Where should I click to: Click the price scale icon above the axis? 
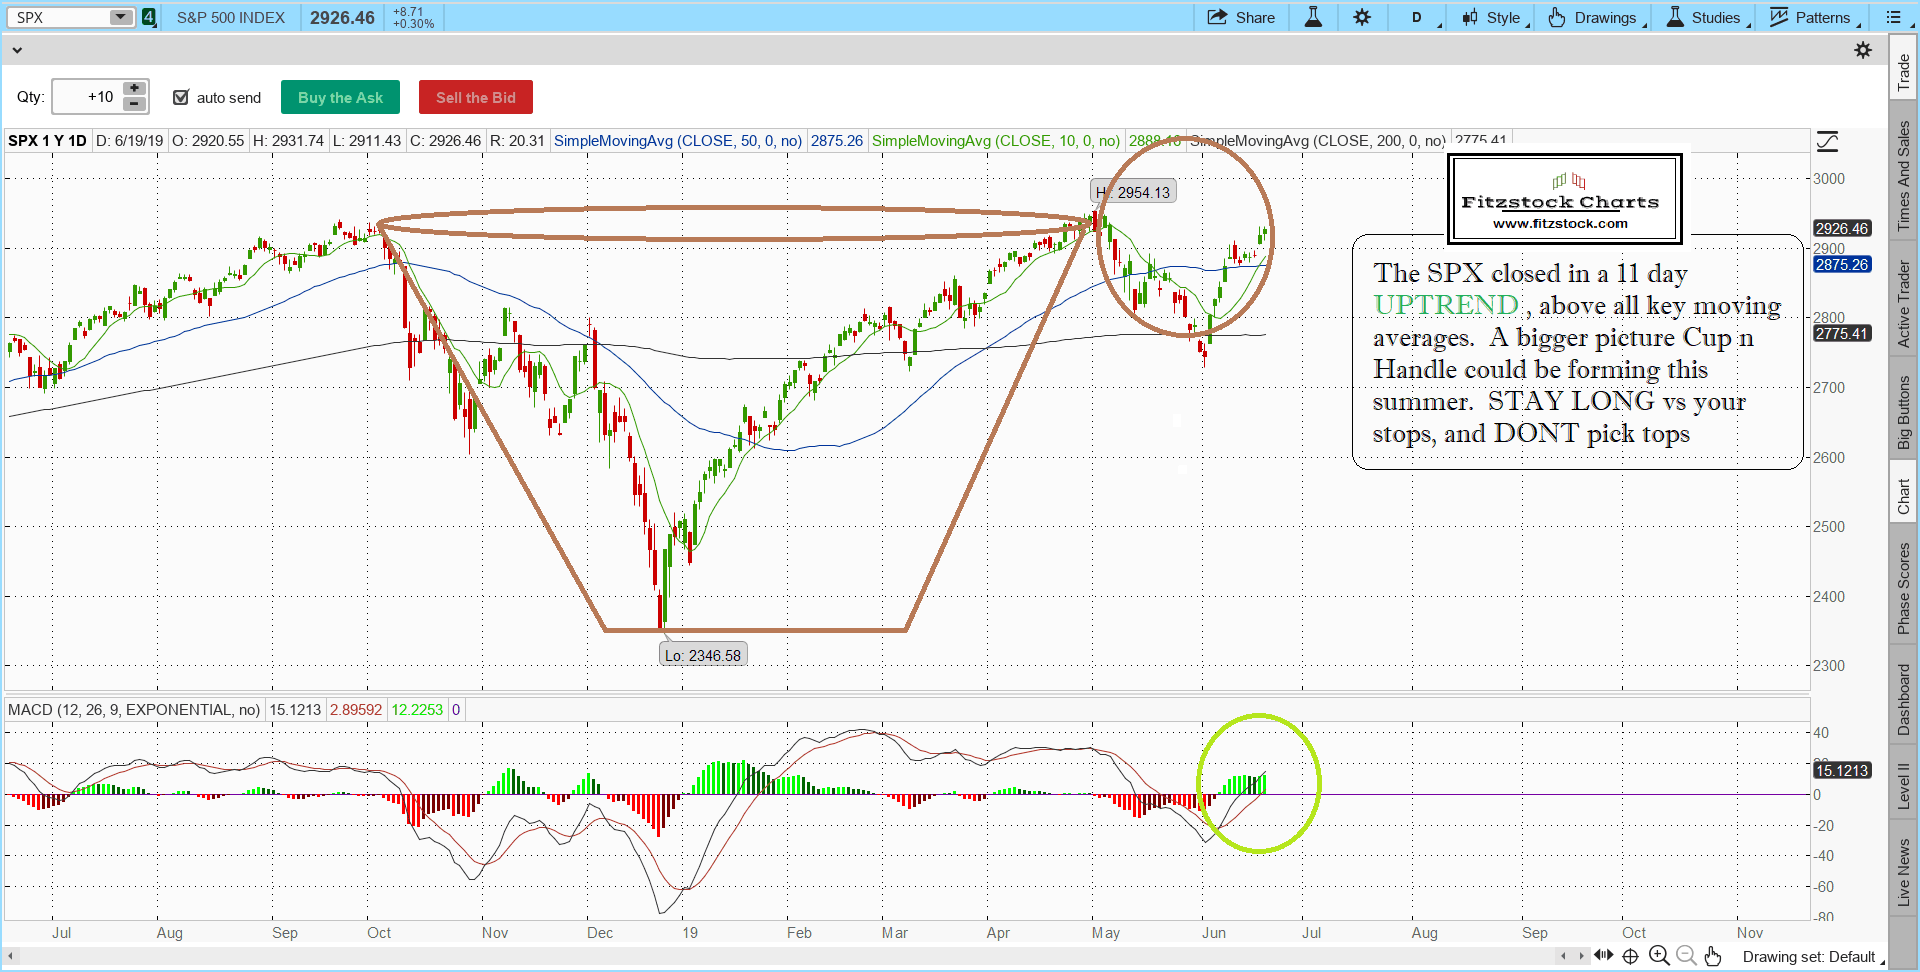tap(1829, 141)
